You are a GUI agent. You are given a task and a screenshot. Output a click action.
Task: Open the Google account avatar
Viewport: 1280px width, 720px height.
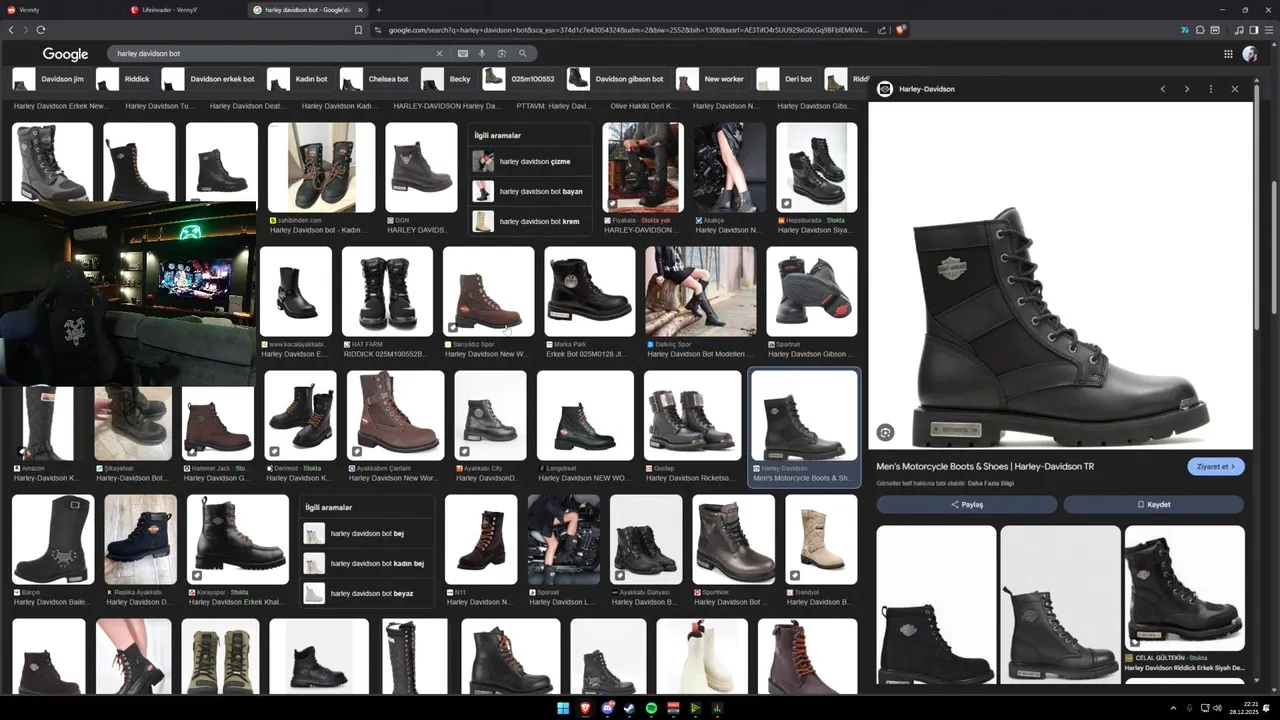[x=1250, y=54]
